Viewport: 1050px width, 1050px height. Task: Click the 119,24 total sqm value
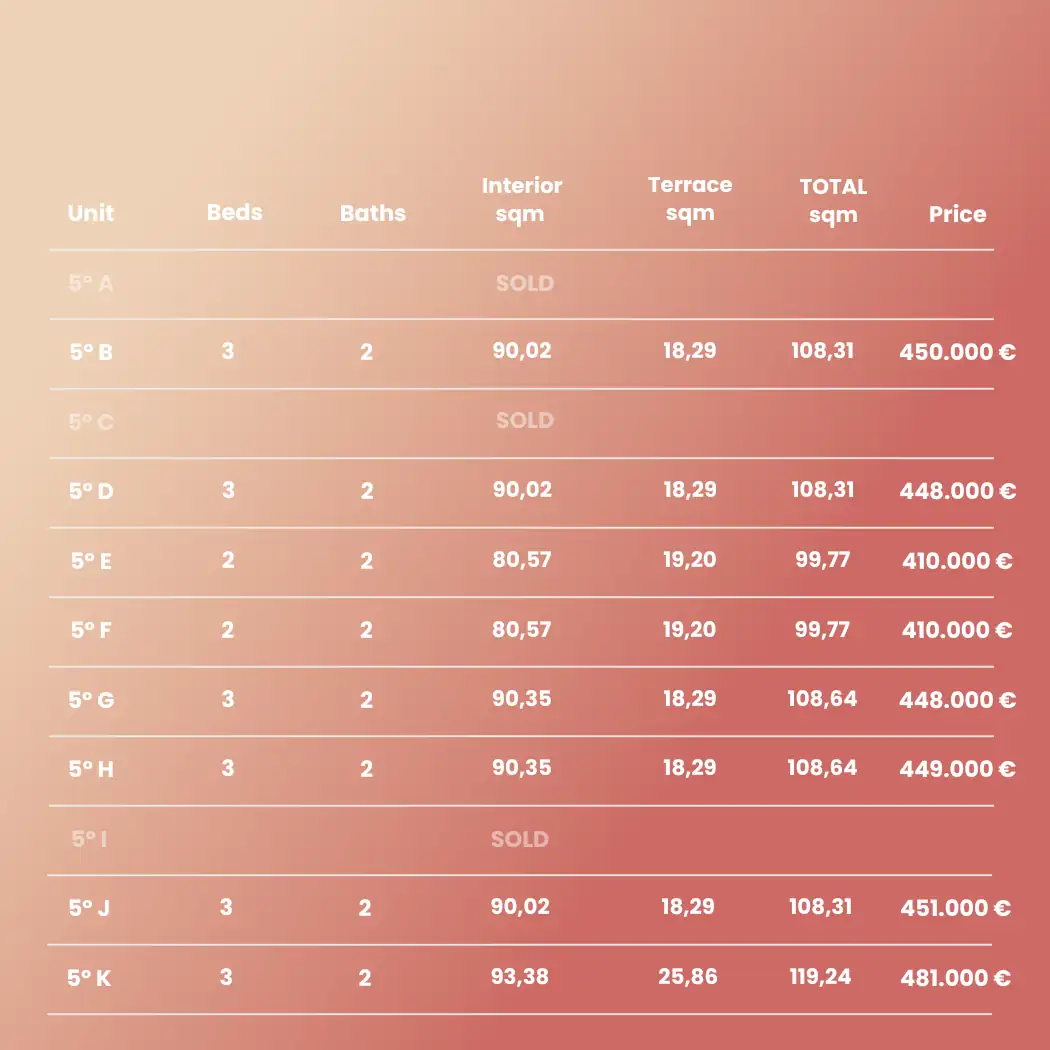pyautogui.click(x=820, y=977)
